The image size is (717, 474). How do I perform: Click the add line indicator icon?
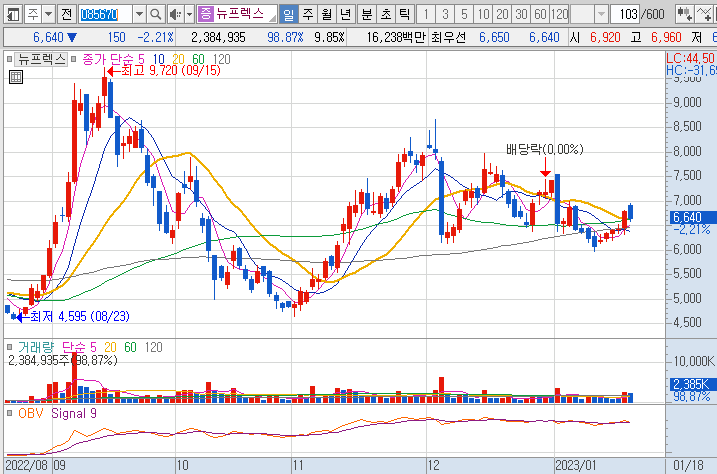coord(705,15)
